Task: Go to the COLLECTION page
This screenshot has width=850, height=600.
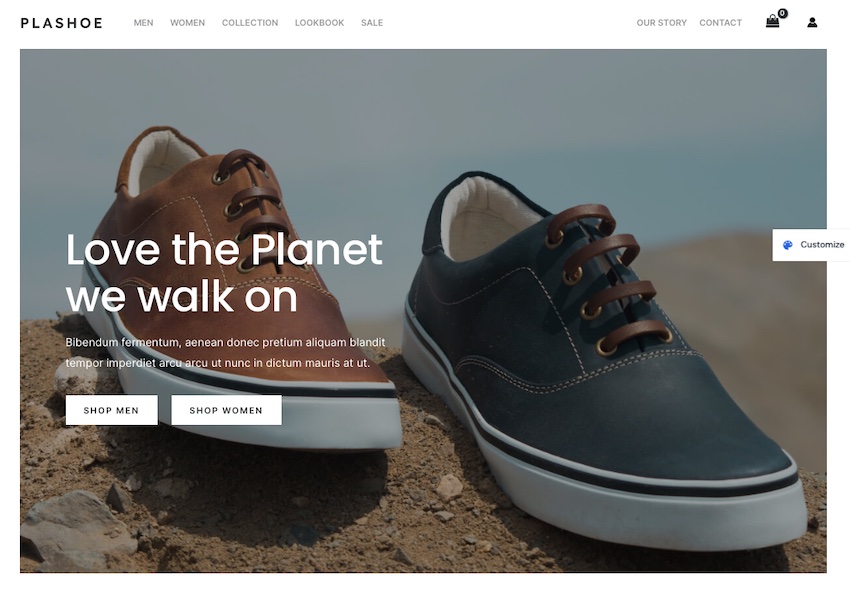Action: 250,23
